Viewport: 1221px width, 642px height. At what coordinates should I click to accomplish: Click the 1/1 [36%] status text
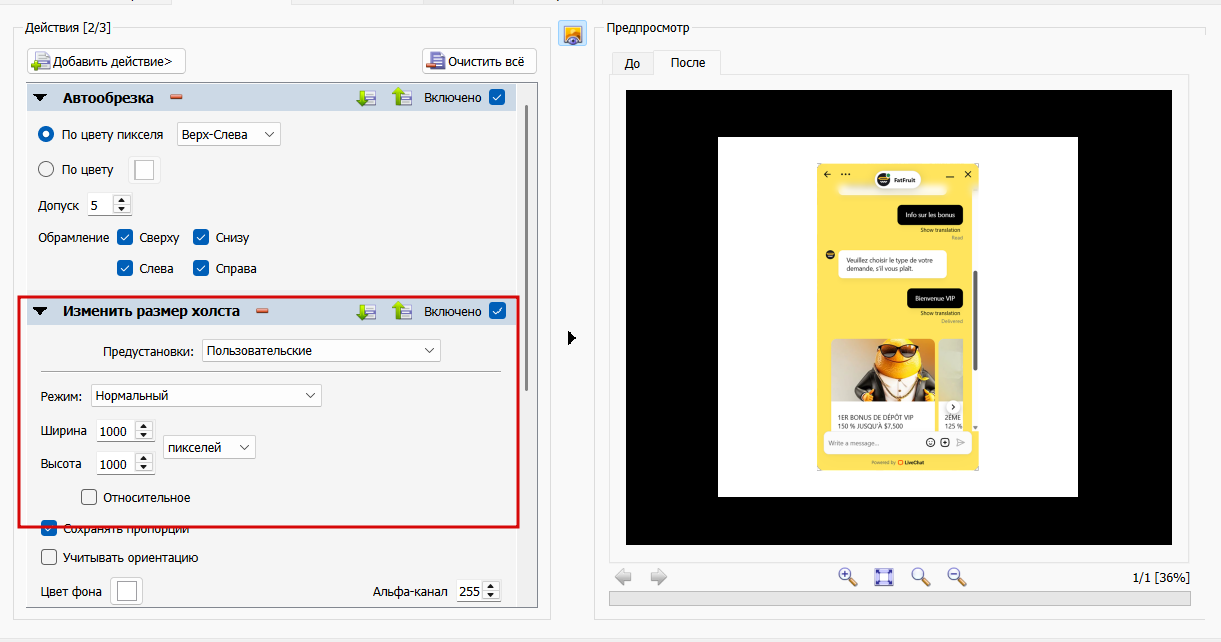(1160, 577)
